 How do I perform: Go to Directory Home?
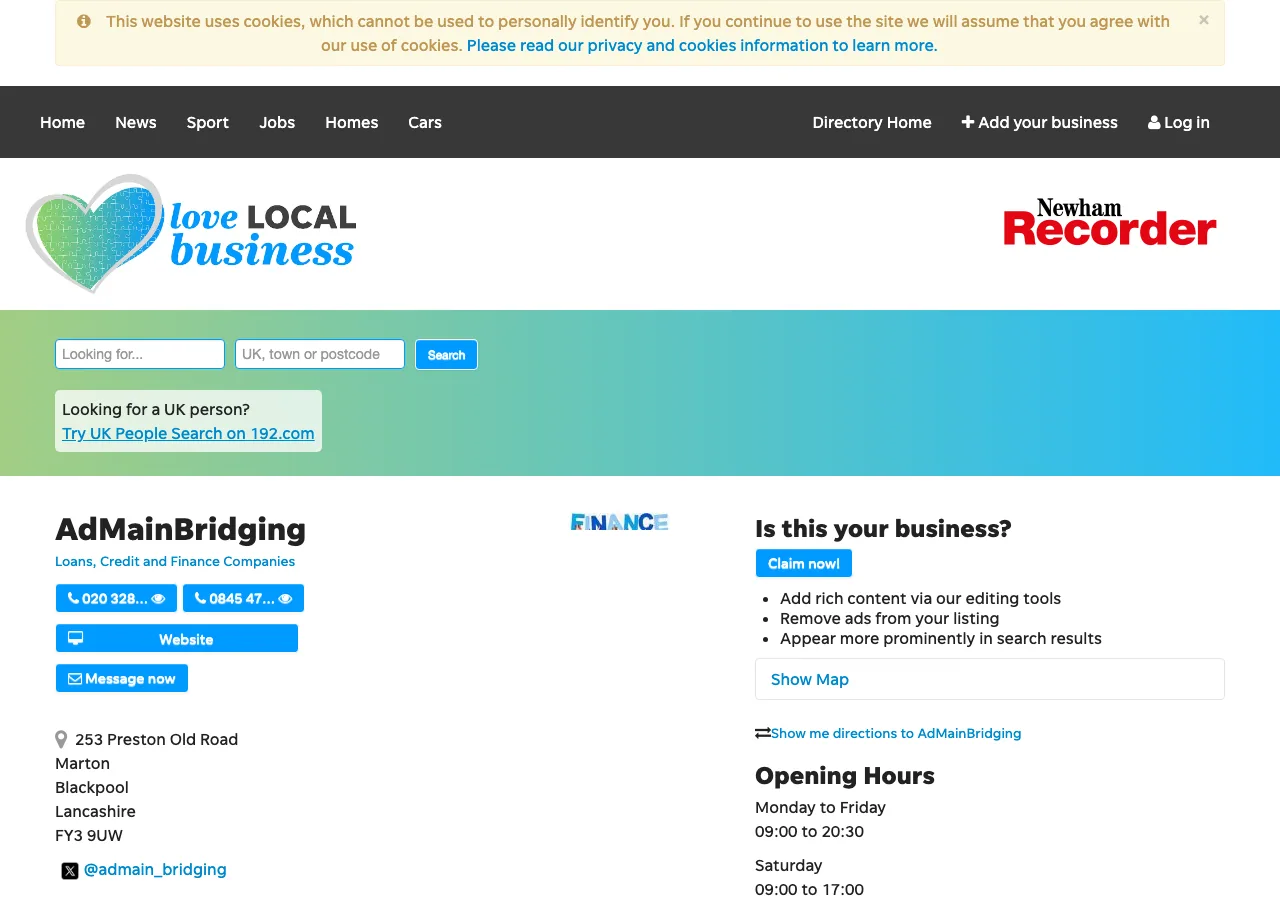871,122
